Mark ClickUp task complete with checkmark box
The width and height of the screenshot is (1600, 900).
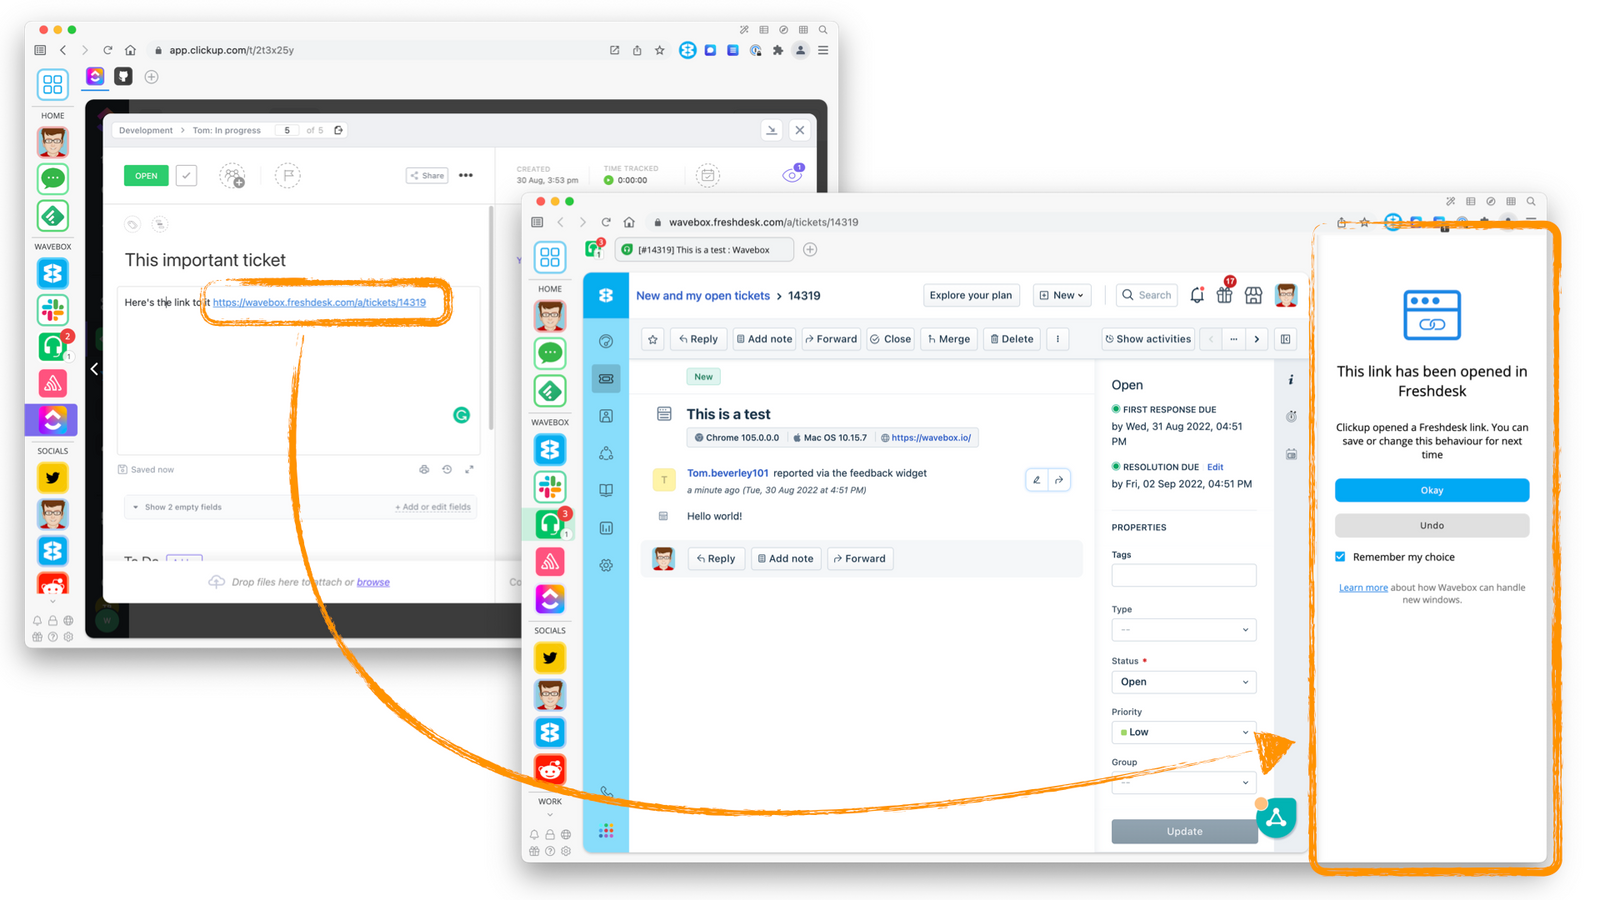(186, 175)
